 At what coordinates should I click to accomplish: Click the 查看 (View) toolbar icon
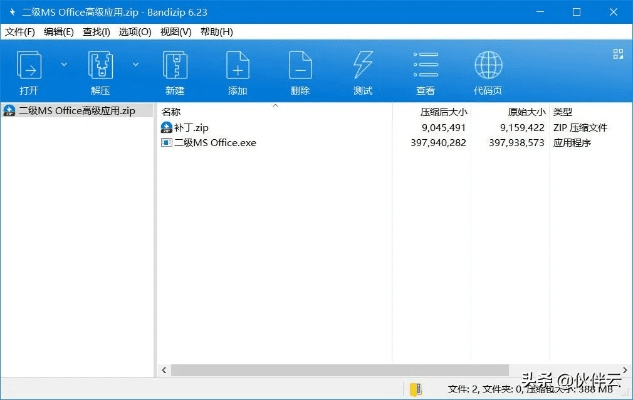(425, 67)
